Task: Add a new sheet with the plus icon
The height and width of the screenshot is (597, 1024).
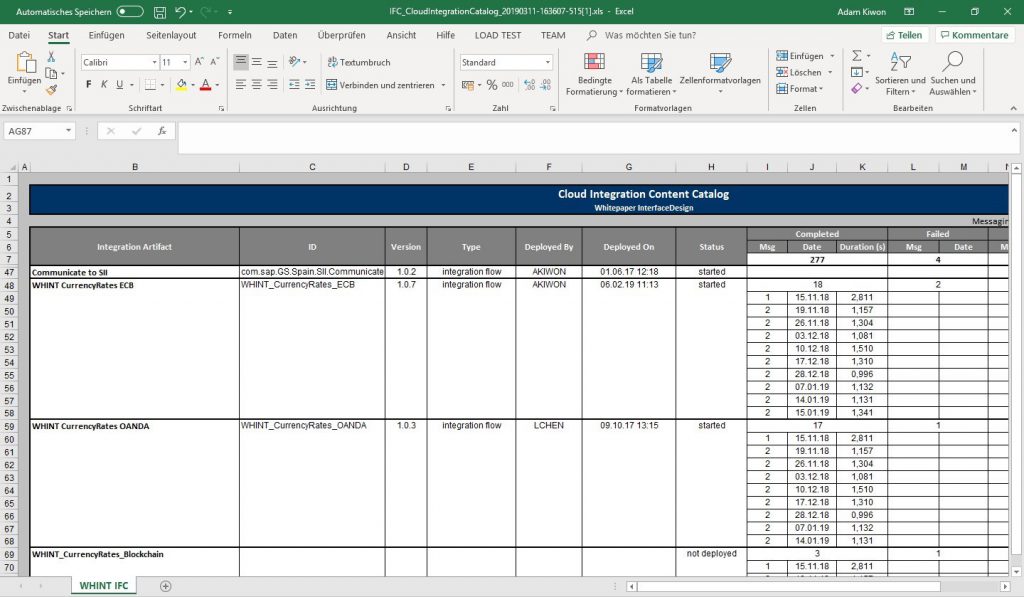Action: click(166, 586)
